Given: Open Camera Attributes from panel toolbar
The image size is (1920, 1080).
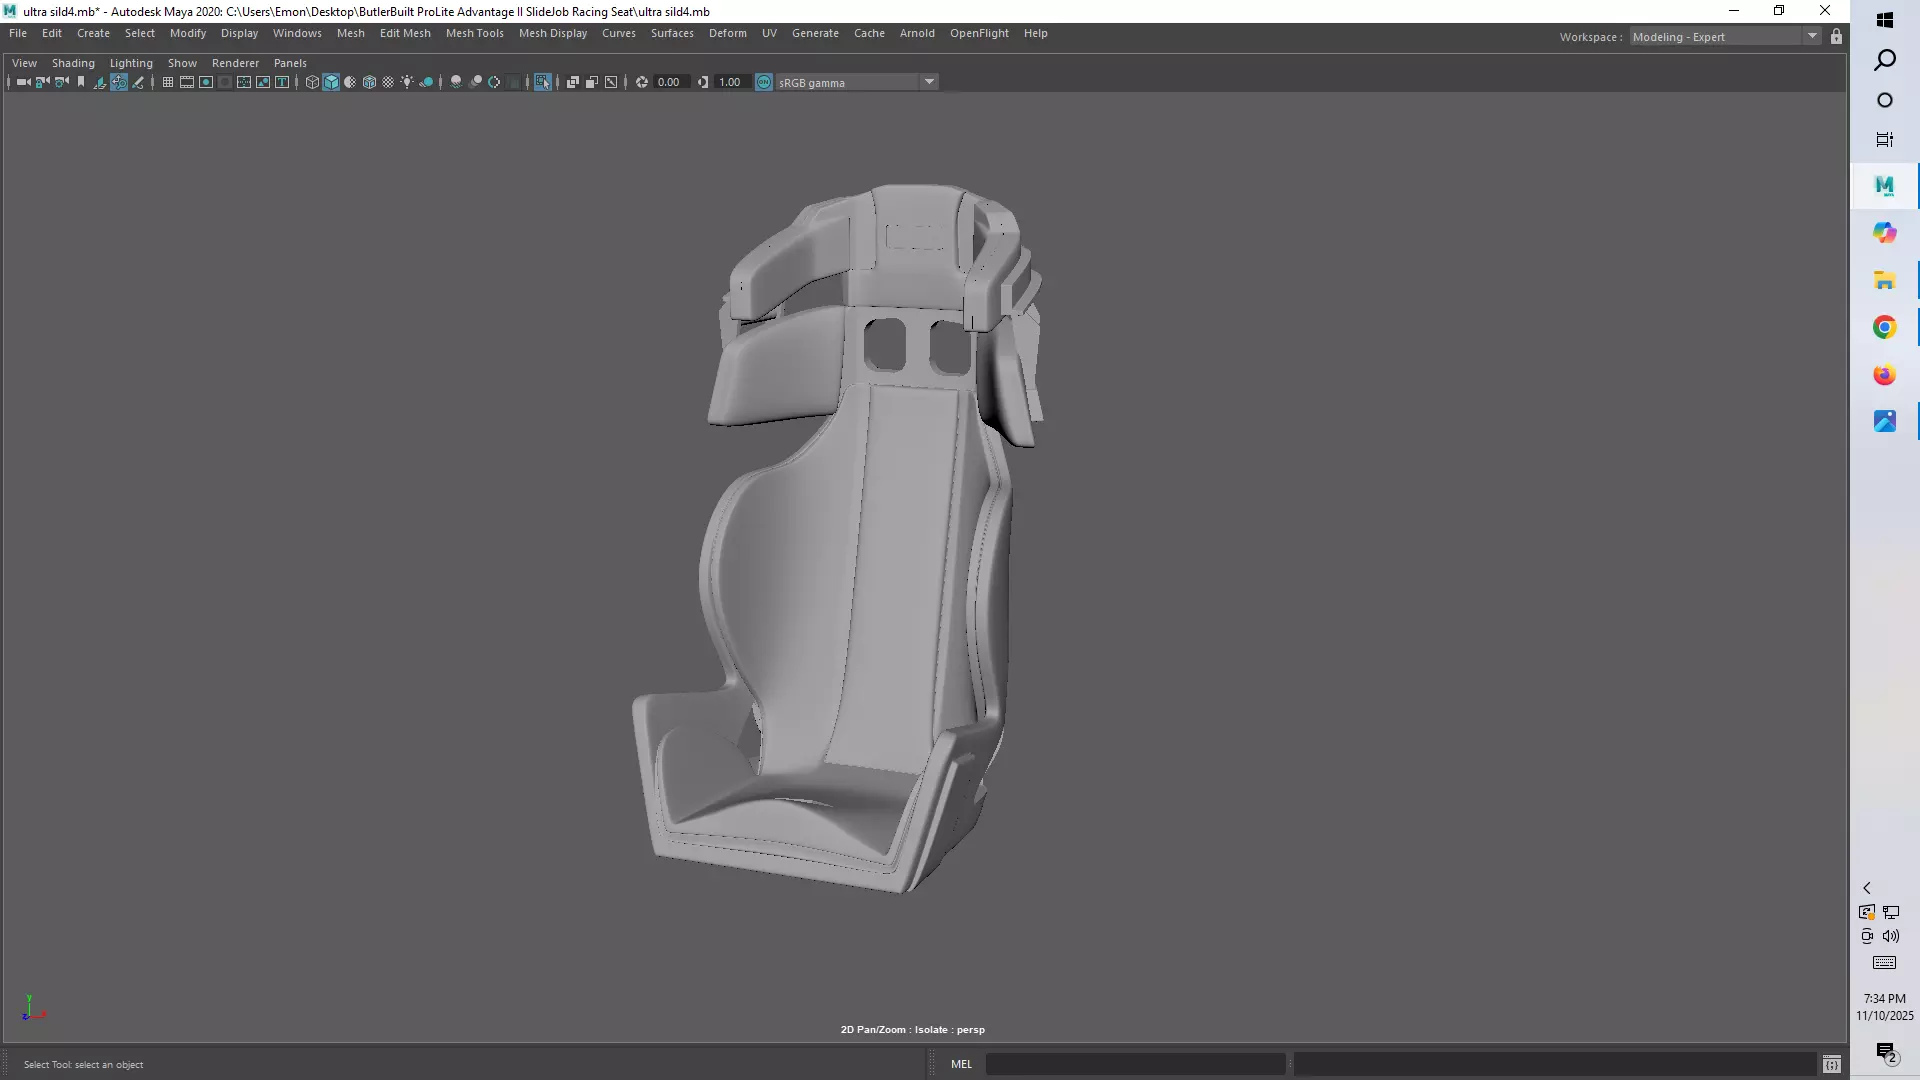Looking at the screenshot, I should (x=62, y=82).
